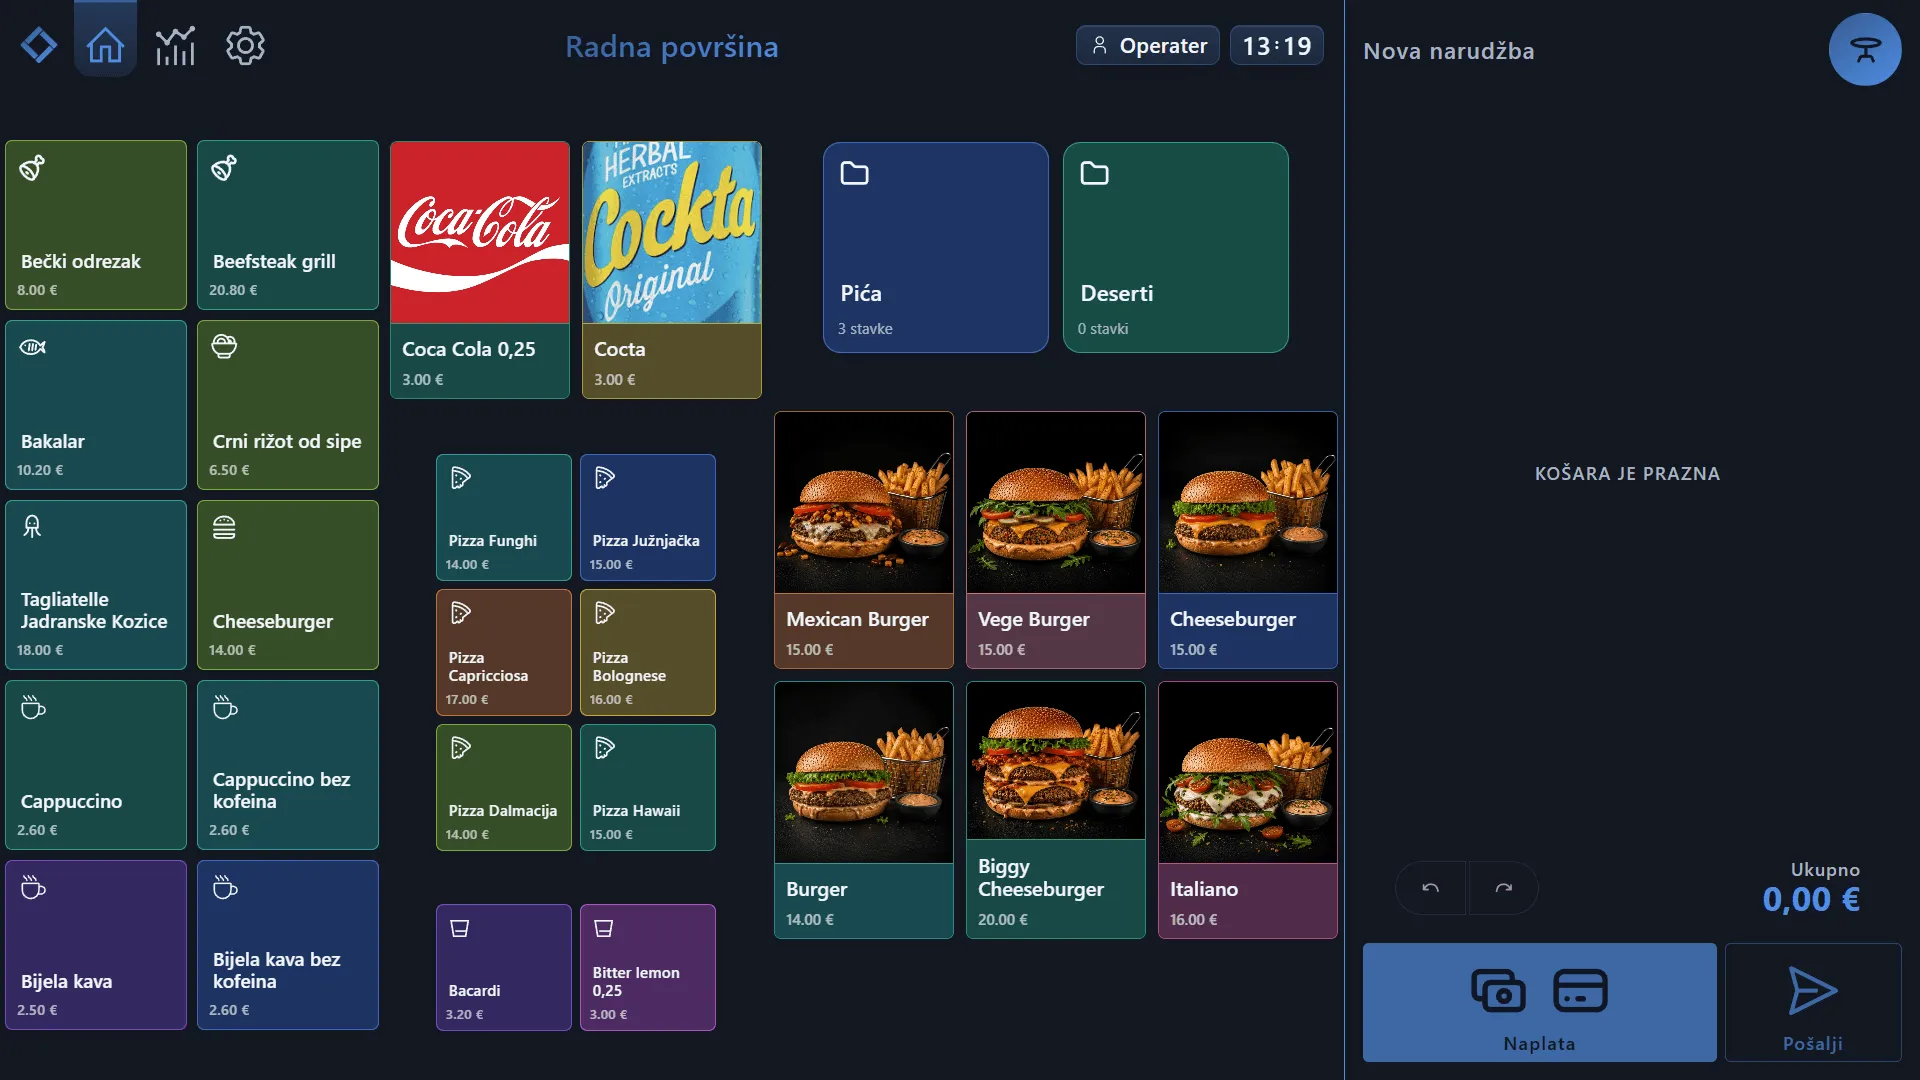1920x1080 pixels.
Task: Add Bacardi to the order
Action: pos(504,968)
